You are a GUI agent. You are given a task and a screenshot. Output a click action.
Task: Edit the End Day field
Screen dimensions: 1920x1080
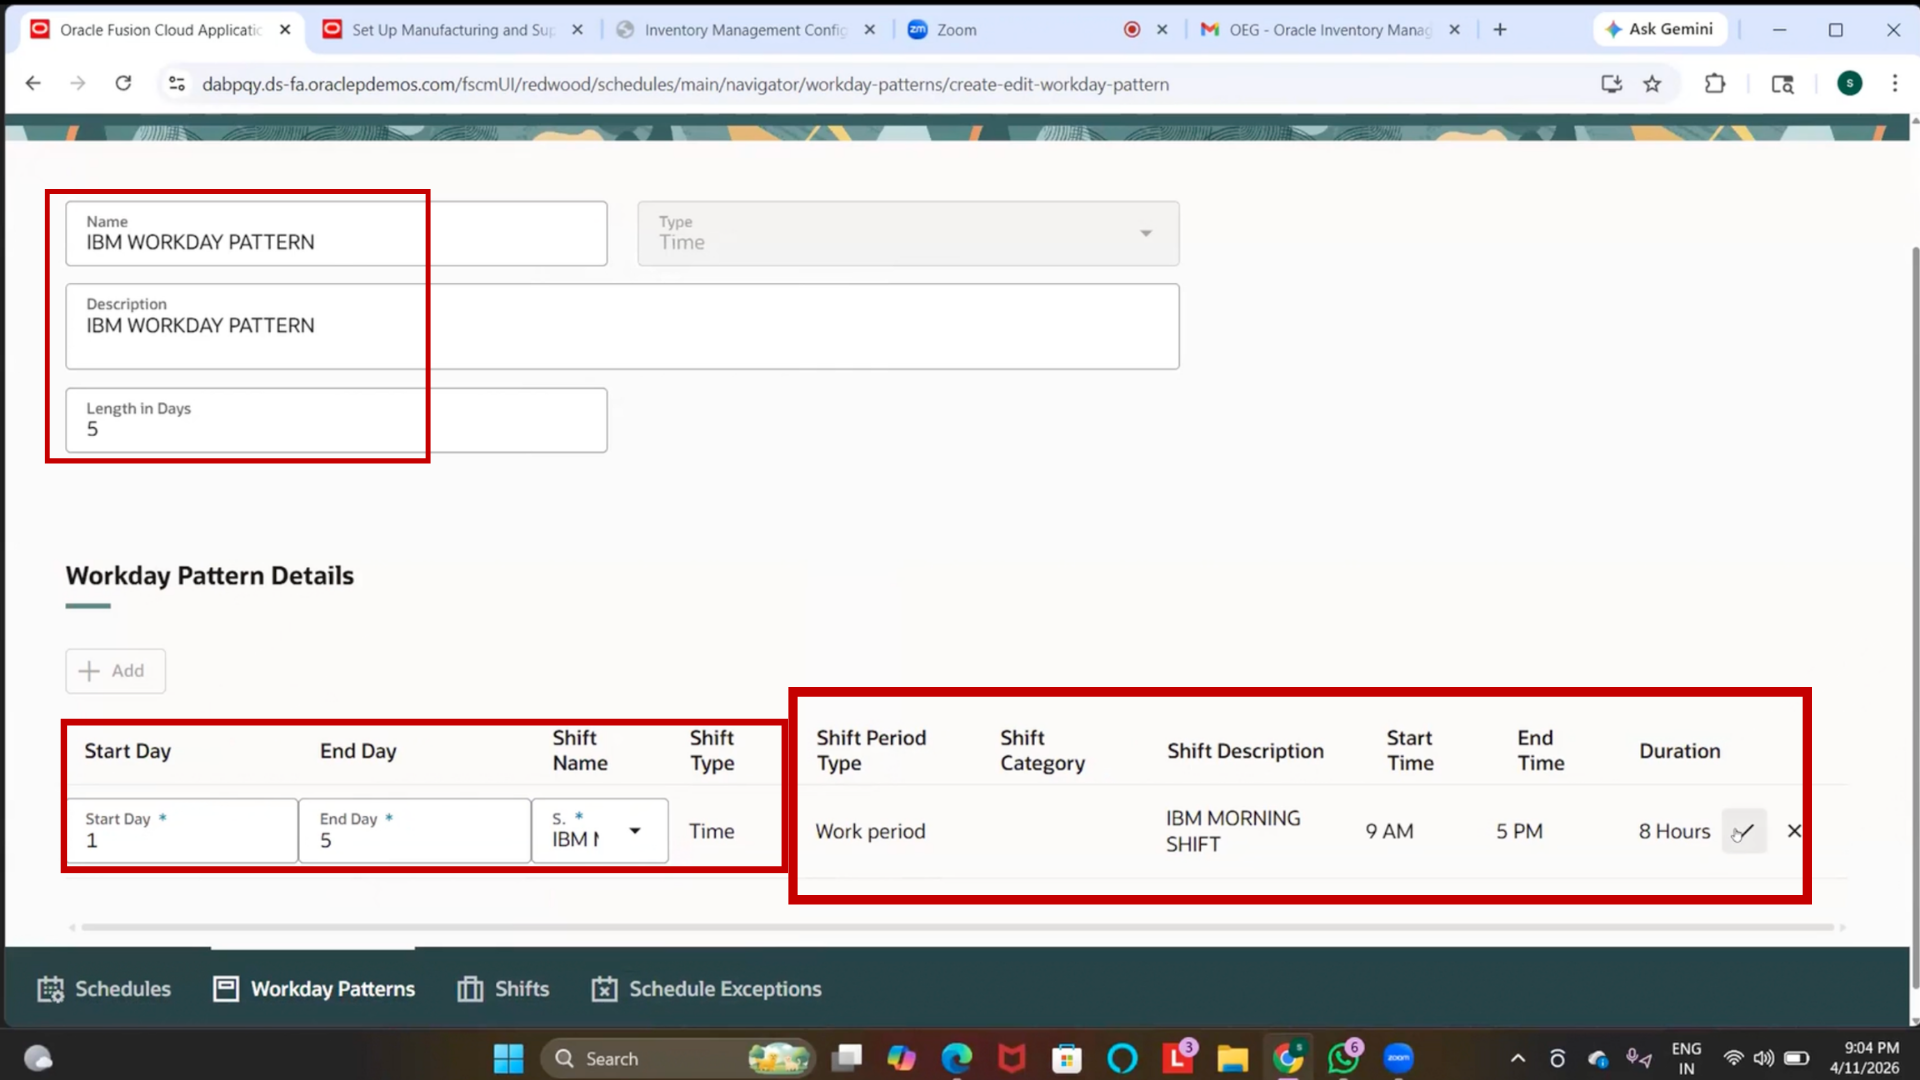(415, 831)
